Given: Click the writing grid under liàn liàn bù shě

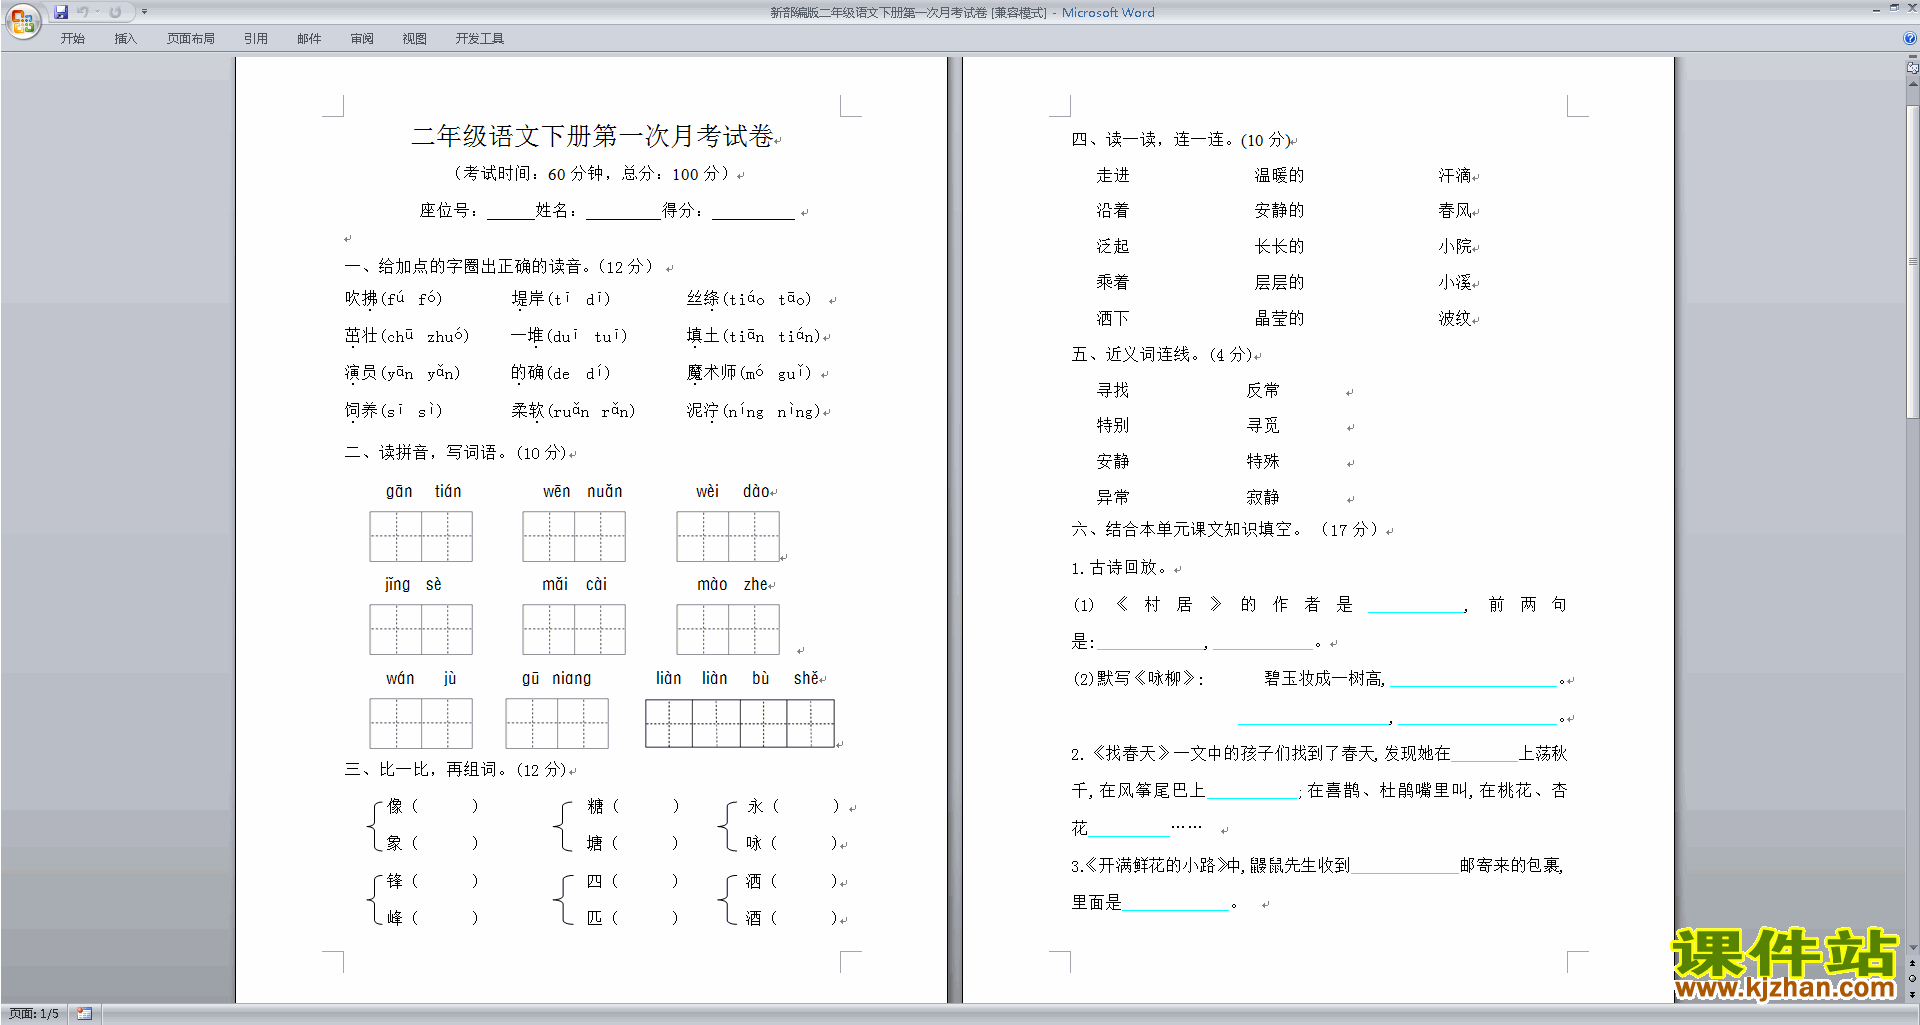Looking at the screenshot, I should (x=740, y=723).
